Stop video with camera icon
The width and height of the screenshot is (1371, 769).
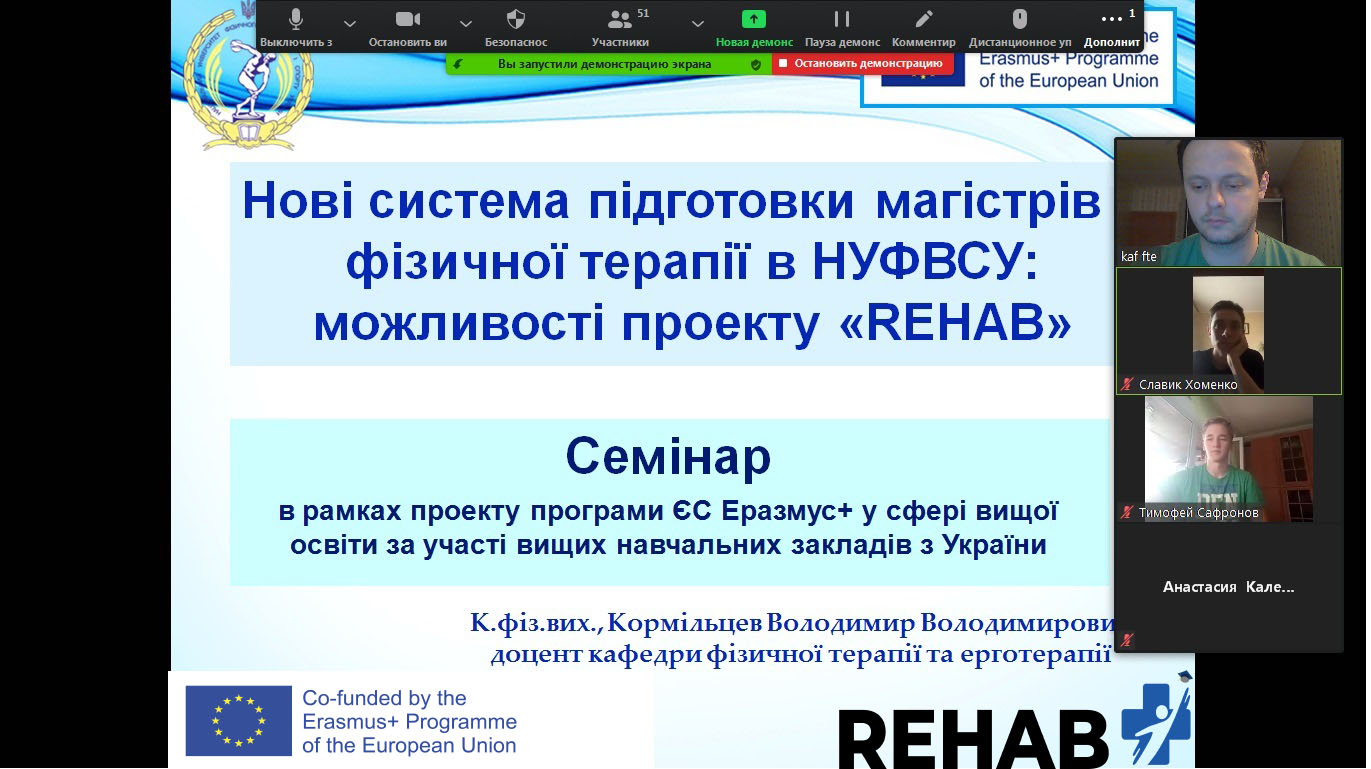pyautogui.click(x=407, y=27)
